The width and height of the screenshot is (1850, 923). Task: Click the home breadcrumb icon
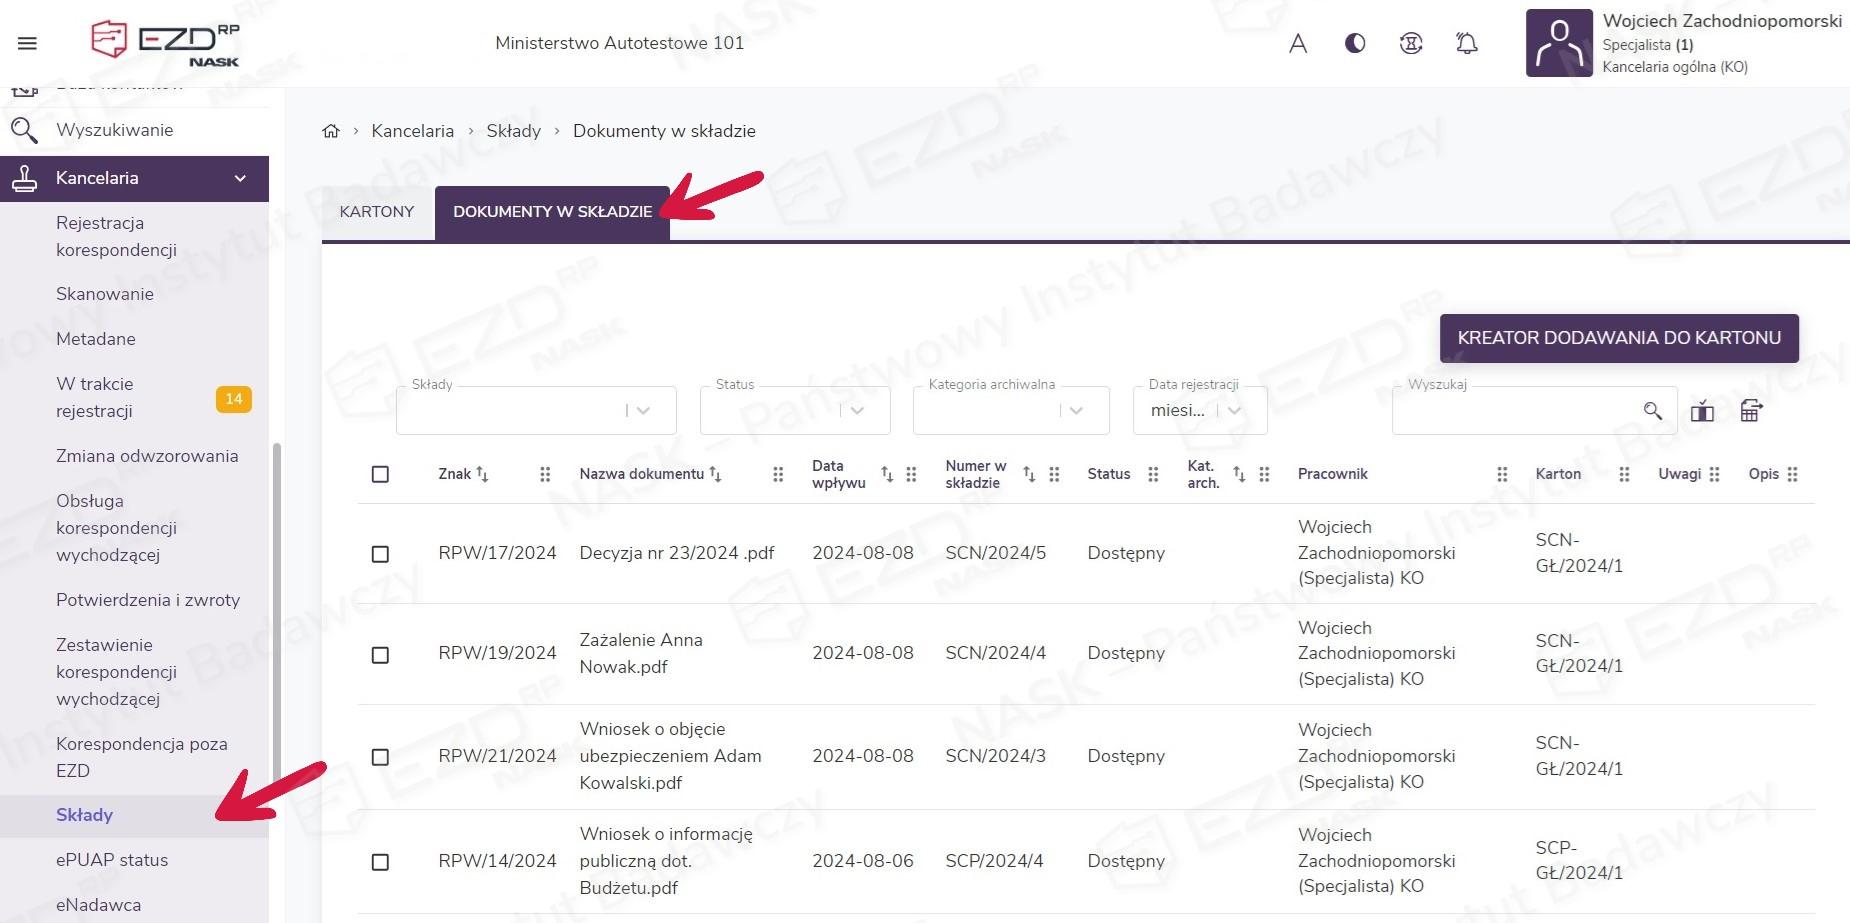click(x=331, y=131)
